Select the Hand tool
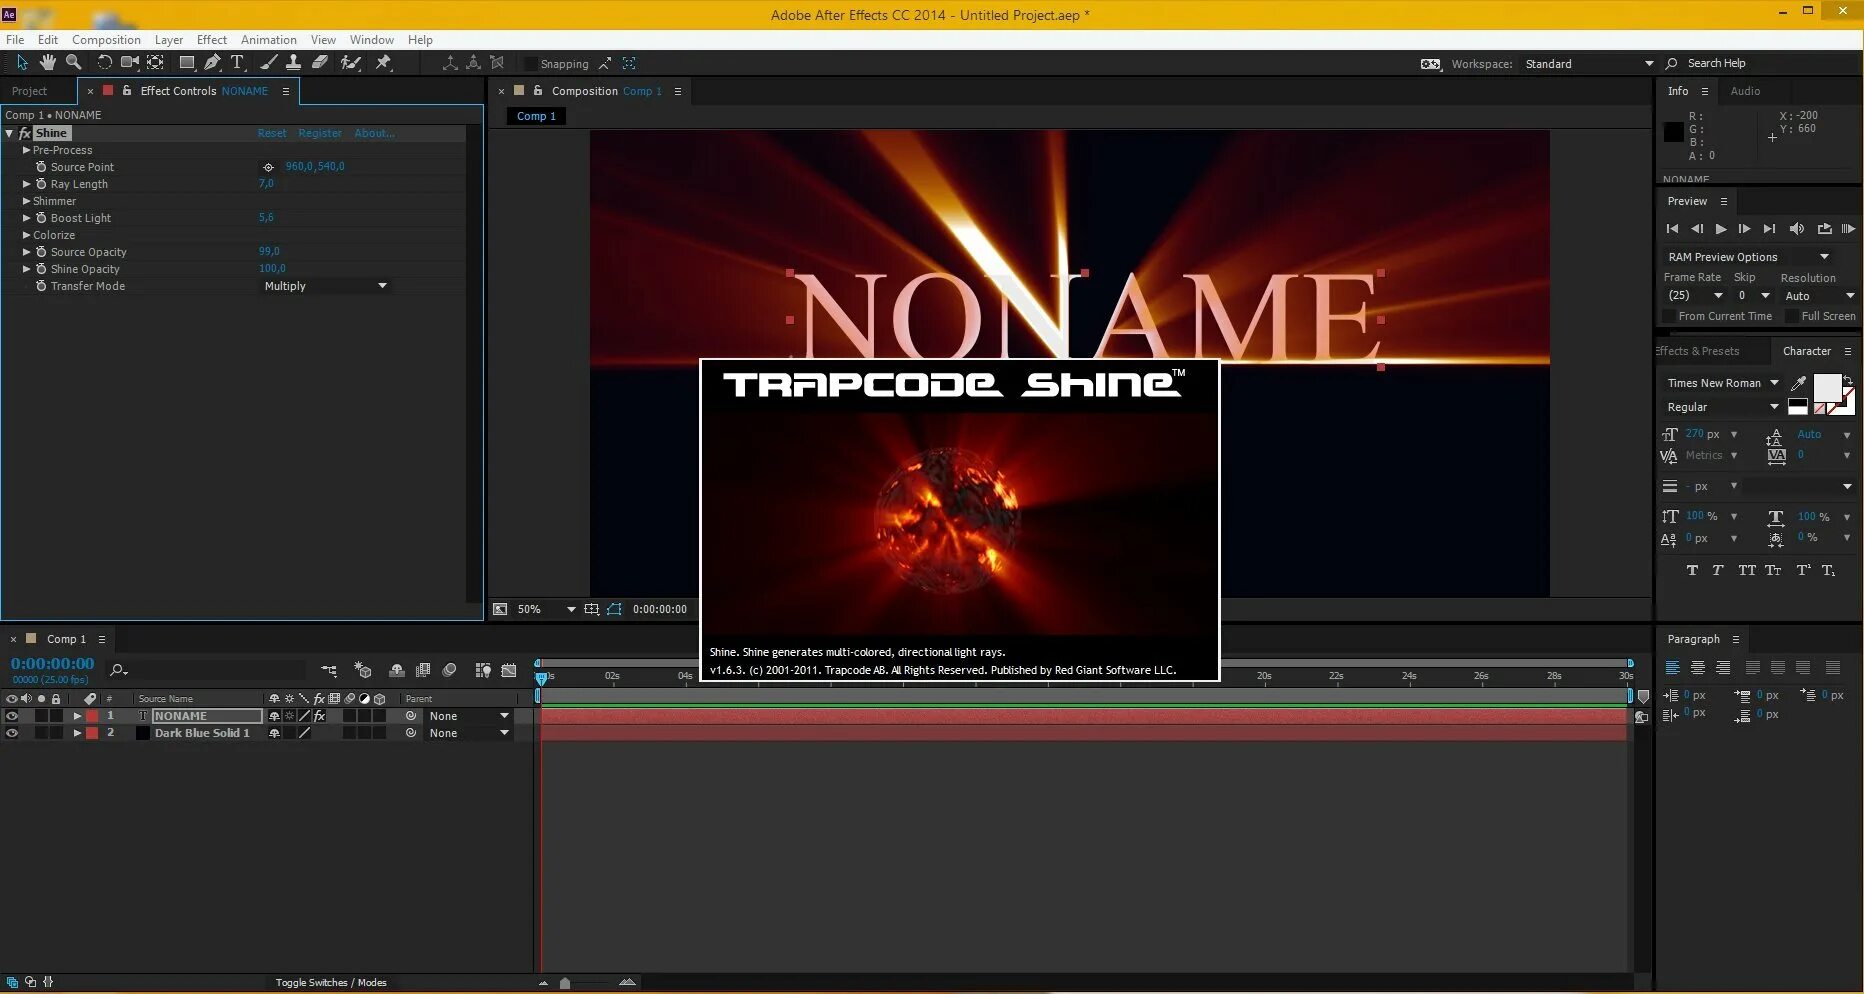Screen dimensions: 1864x994 click(x=47, y=63)
